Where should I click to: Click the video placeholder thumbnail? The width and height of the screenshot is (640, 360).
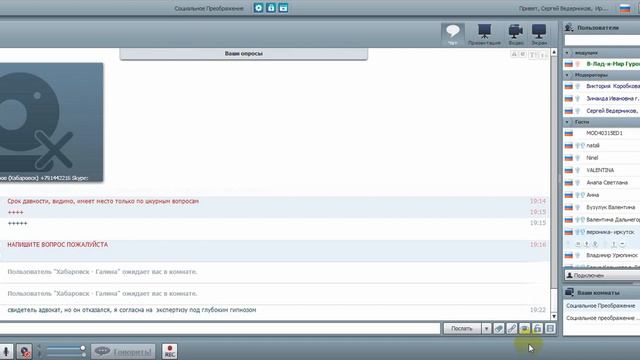point(51,122)
